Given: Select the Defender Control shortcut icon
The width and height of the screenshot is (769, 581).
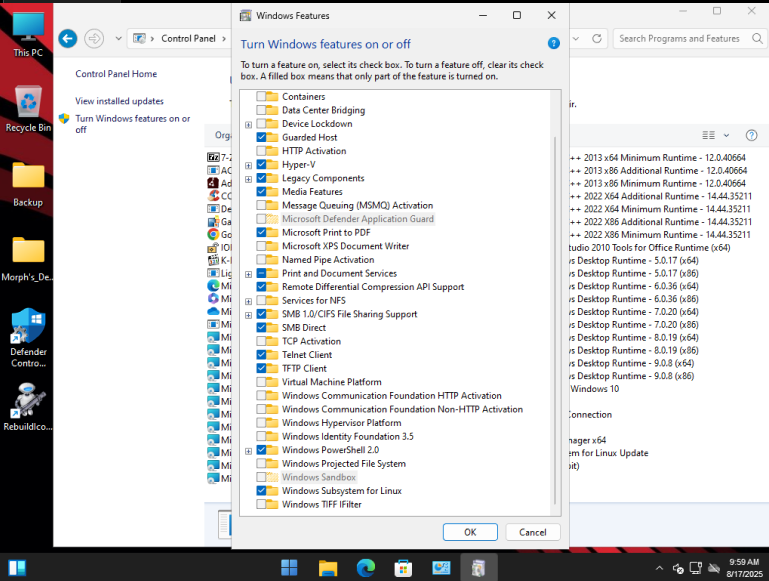Looking at the screenshot, I should click(x=28, y=337).
